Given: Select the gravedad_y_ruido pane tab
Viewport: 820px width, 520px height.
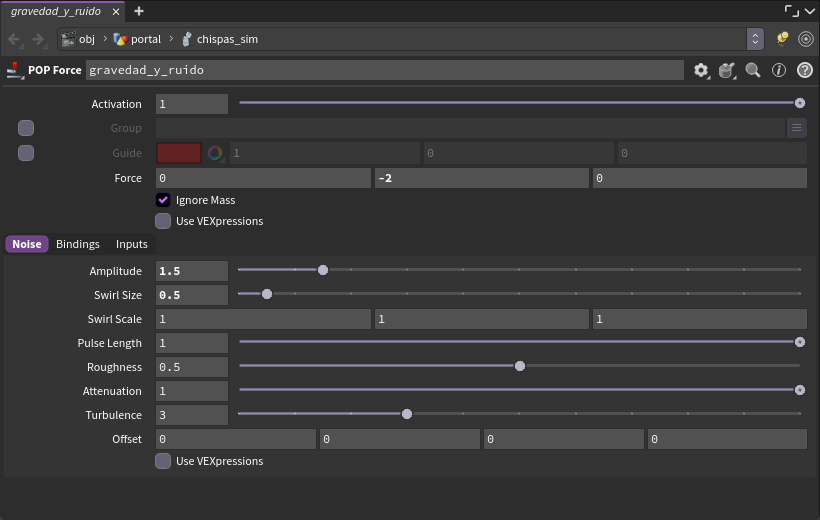Looking at the screenshot, I should pyautogui.click(x=55, y=11).
